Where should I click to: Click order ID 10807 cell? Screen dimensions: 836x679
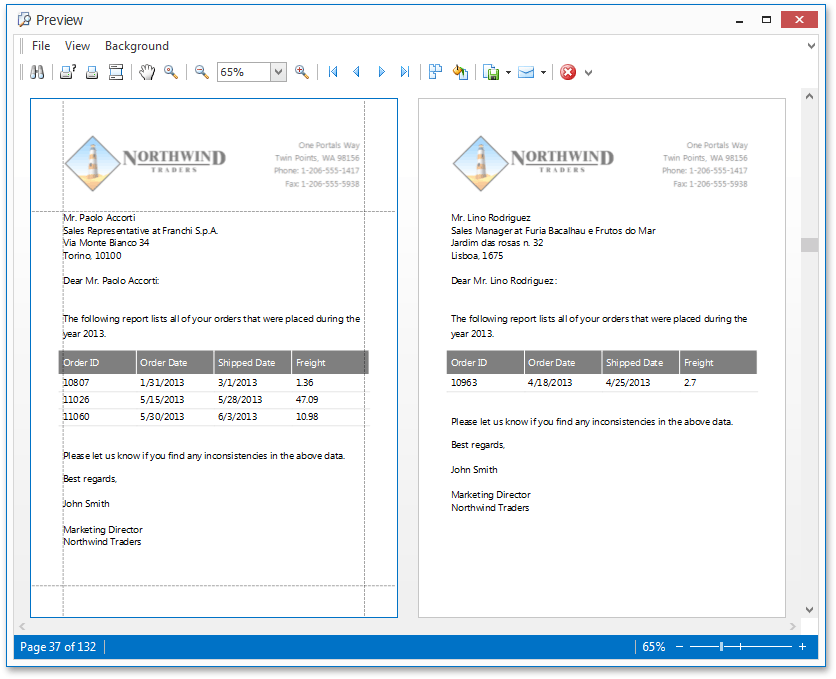76,383
